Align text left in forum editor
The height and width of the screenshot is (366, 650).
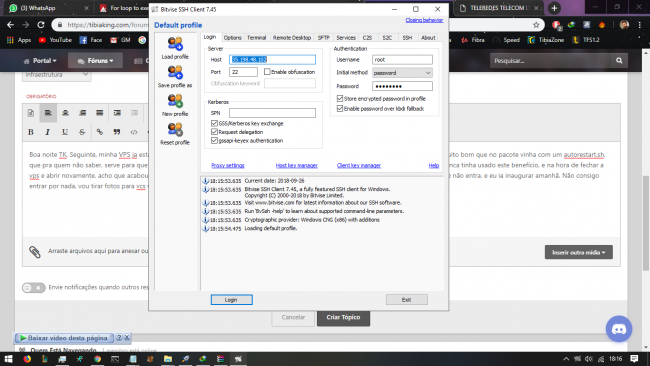(48, 113)
